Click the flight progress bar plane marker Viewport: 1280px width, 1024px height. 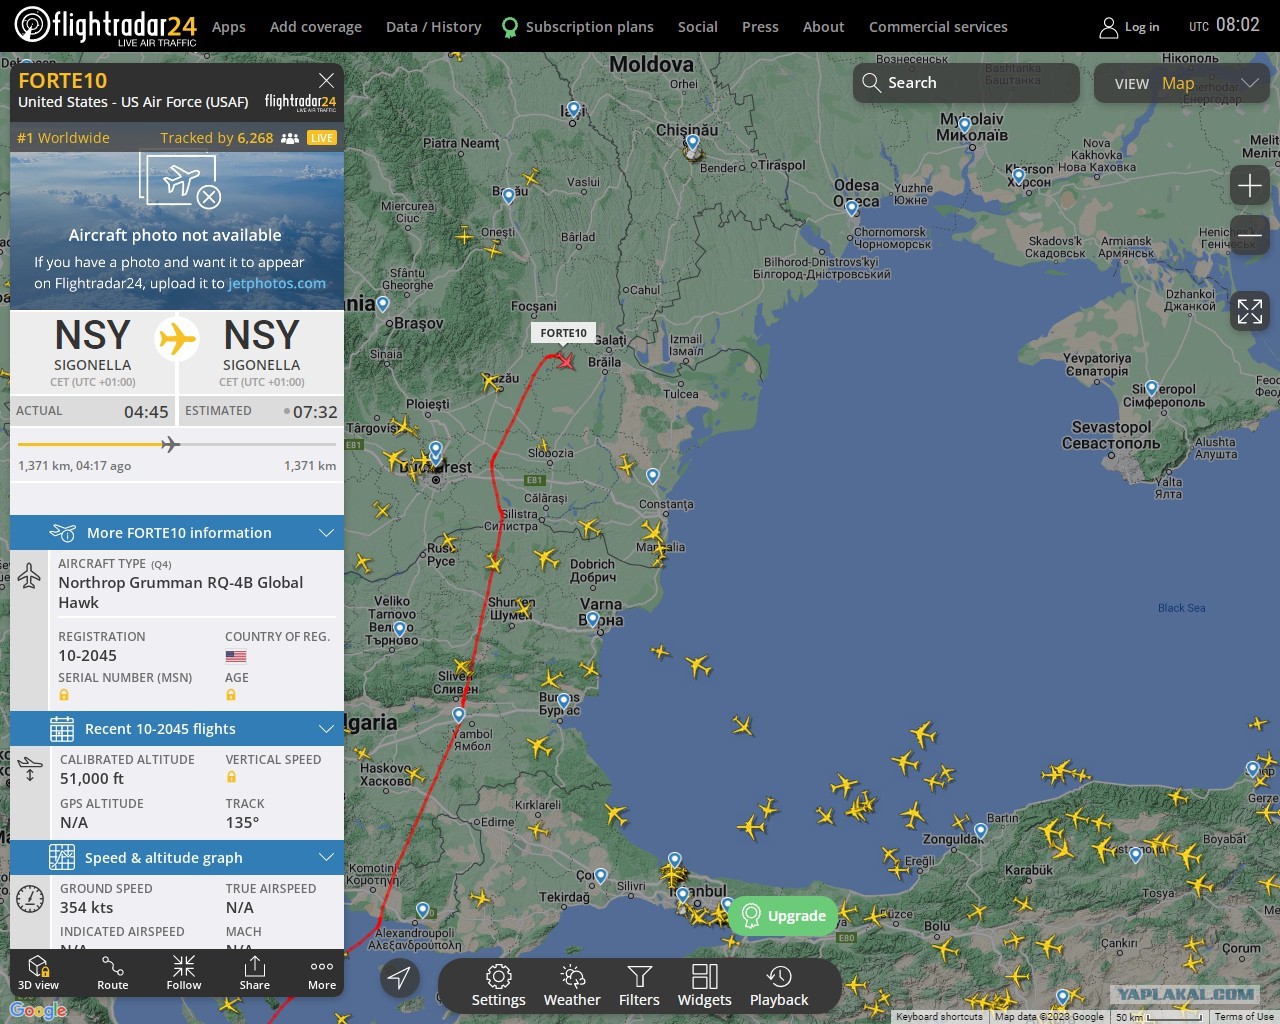click(x=171, y=444)
